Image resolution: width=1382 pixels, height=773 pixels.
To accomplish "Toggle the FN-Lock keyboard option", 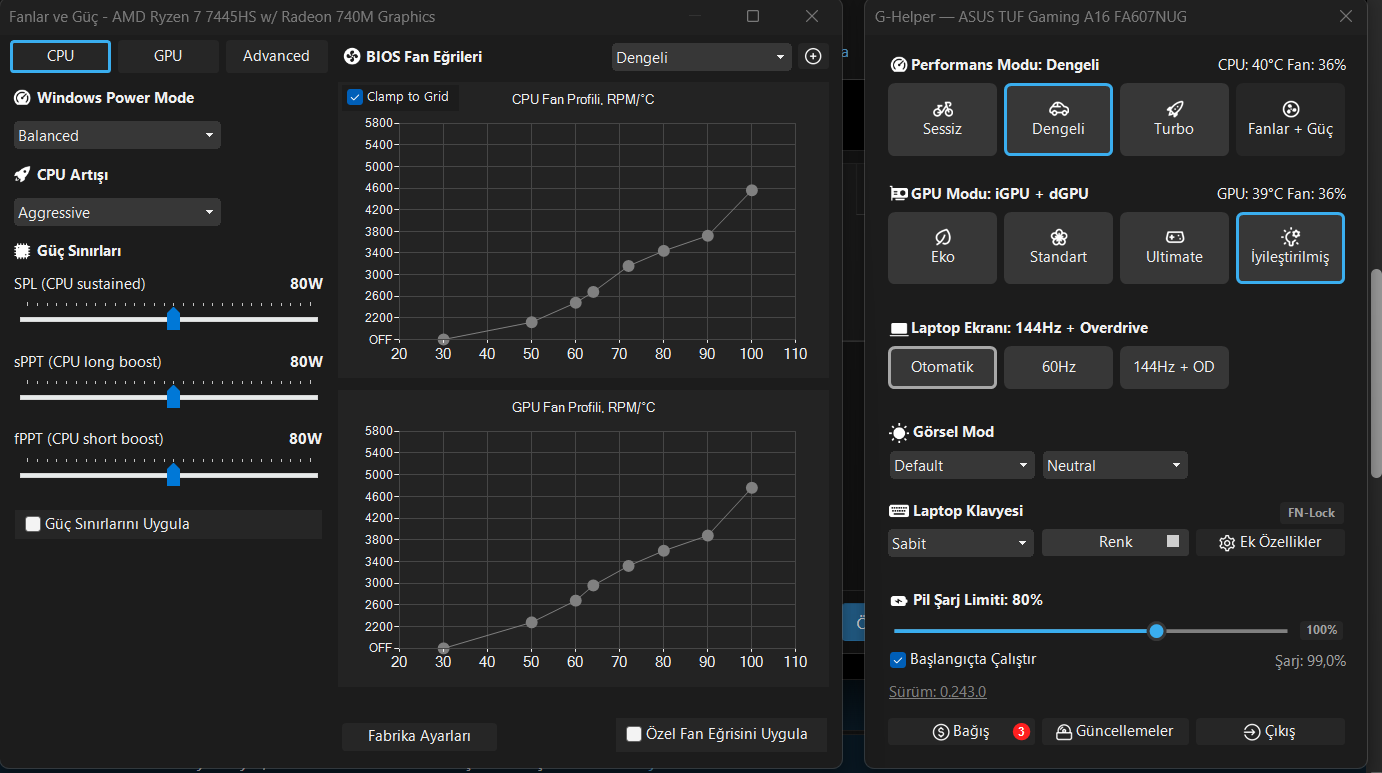I will [x=1311, y=513].
